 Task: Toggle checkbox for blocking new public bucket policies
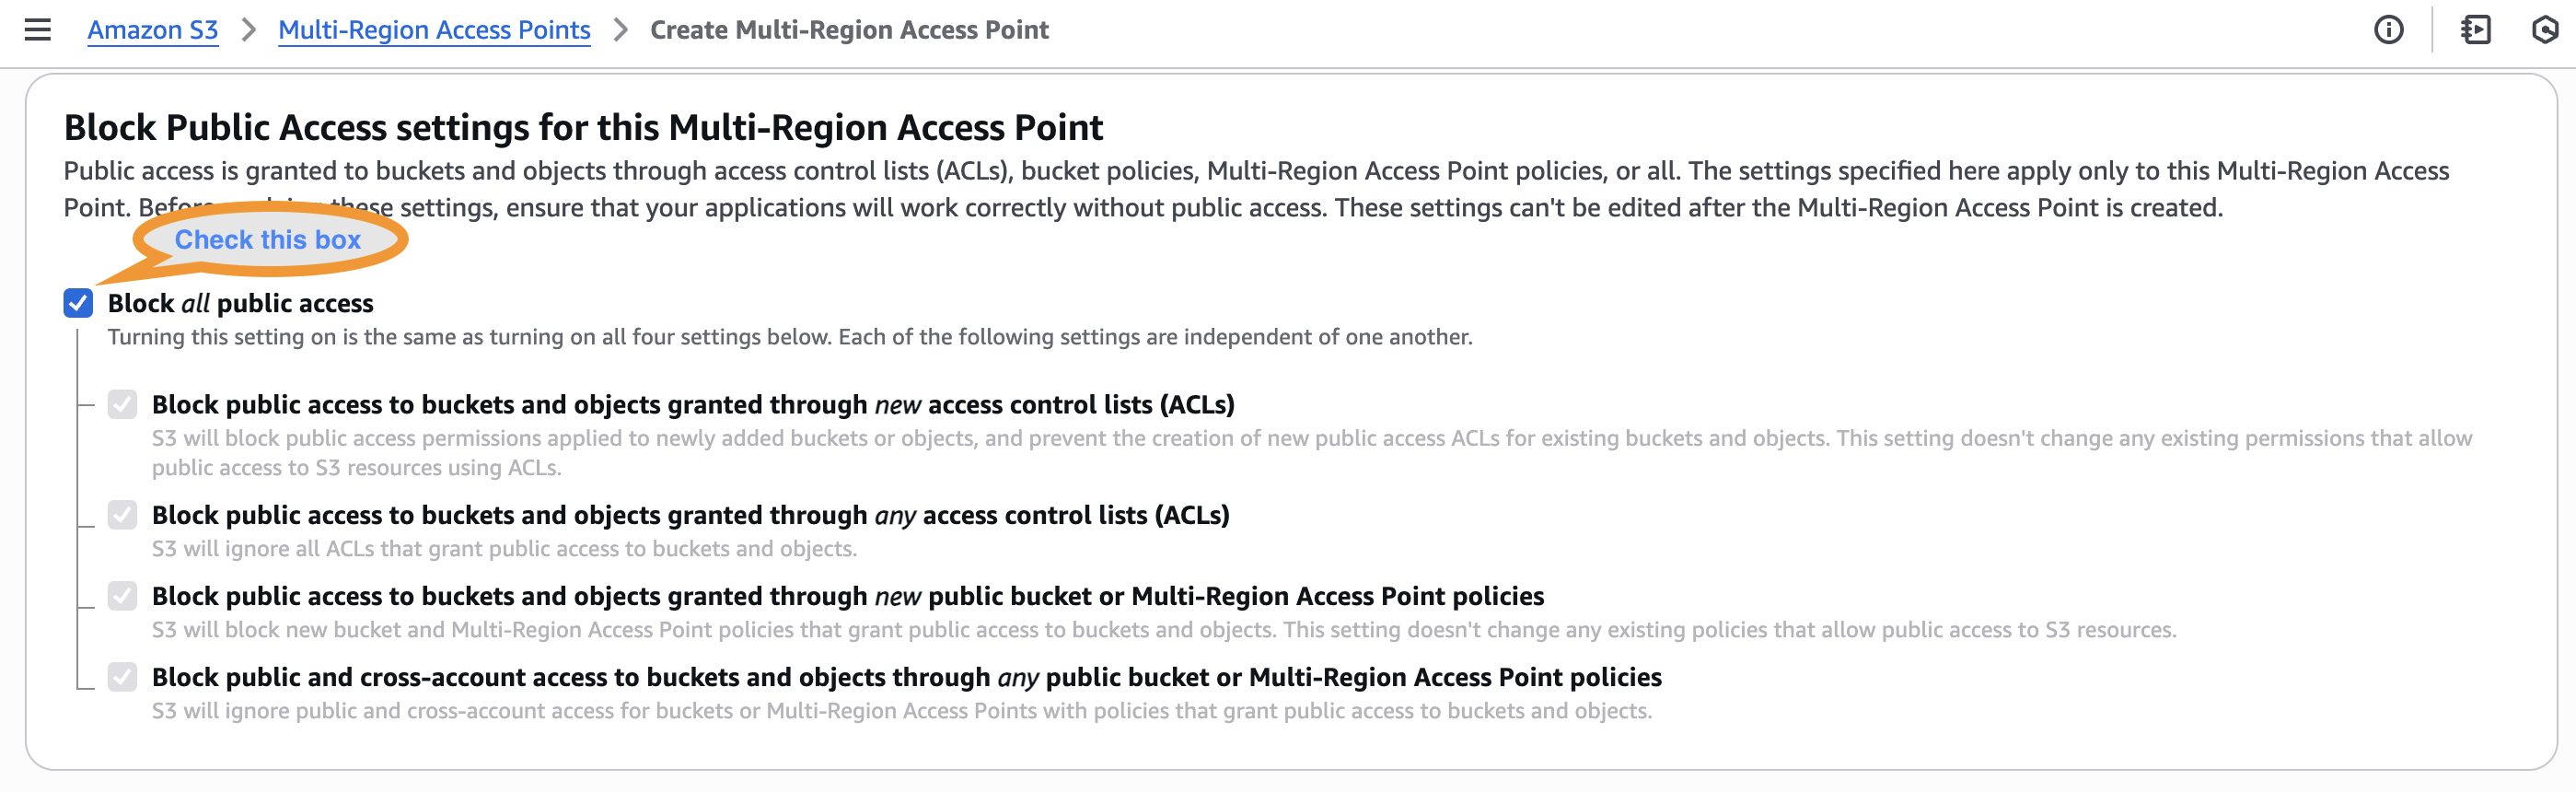123,596
